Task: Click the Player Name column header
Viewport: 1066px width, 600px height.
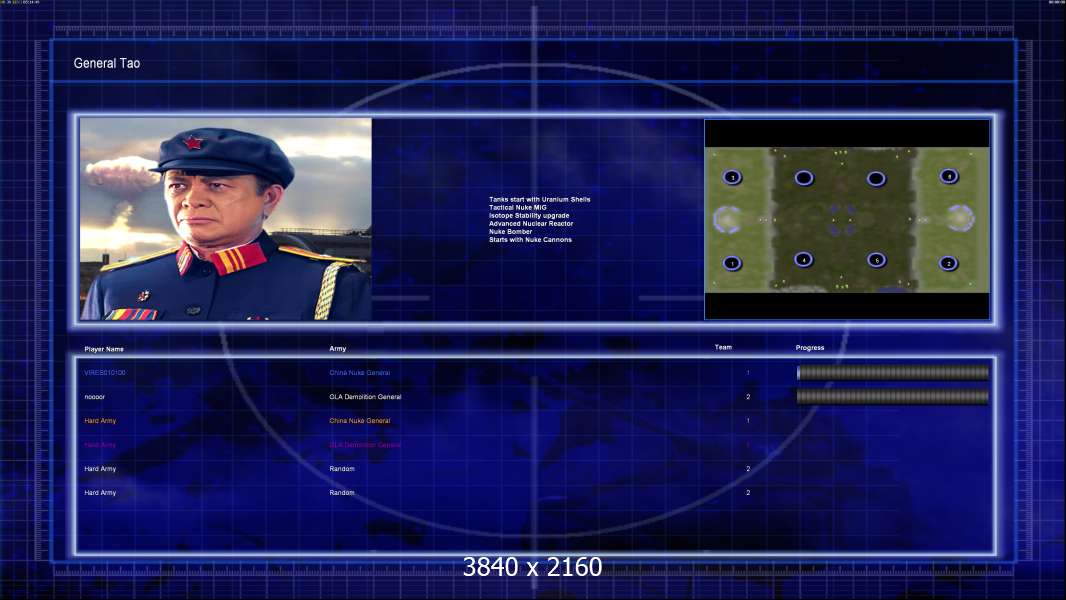Action: point(104,349)
